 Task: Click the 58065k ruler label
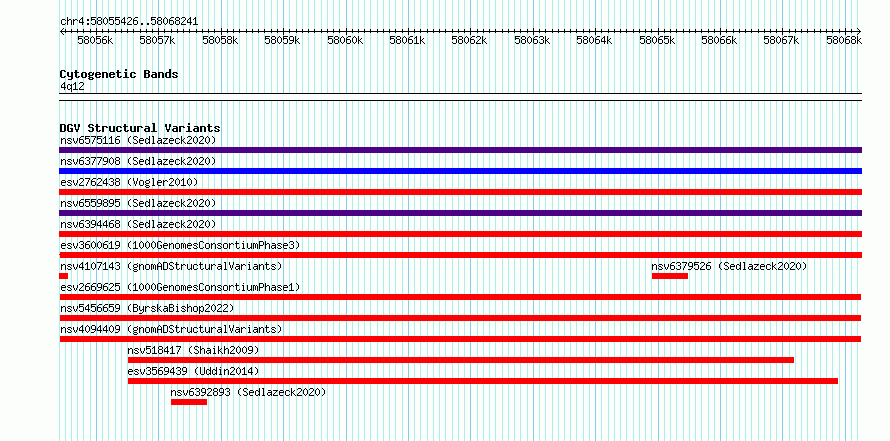point(657,40)
